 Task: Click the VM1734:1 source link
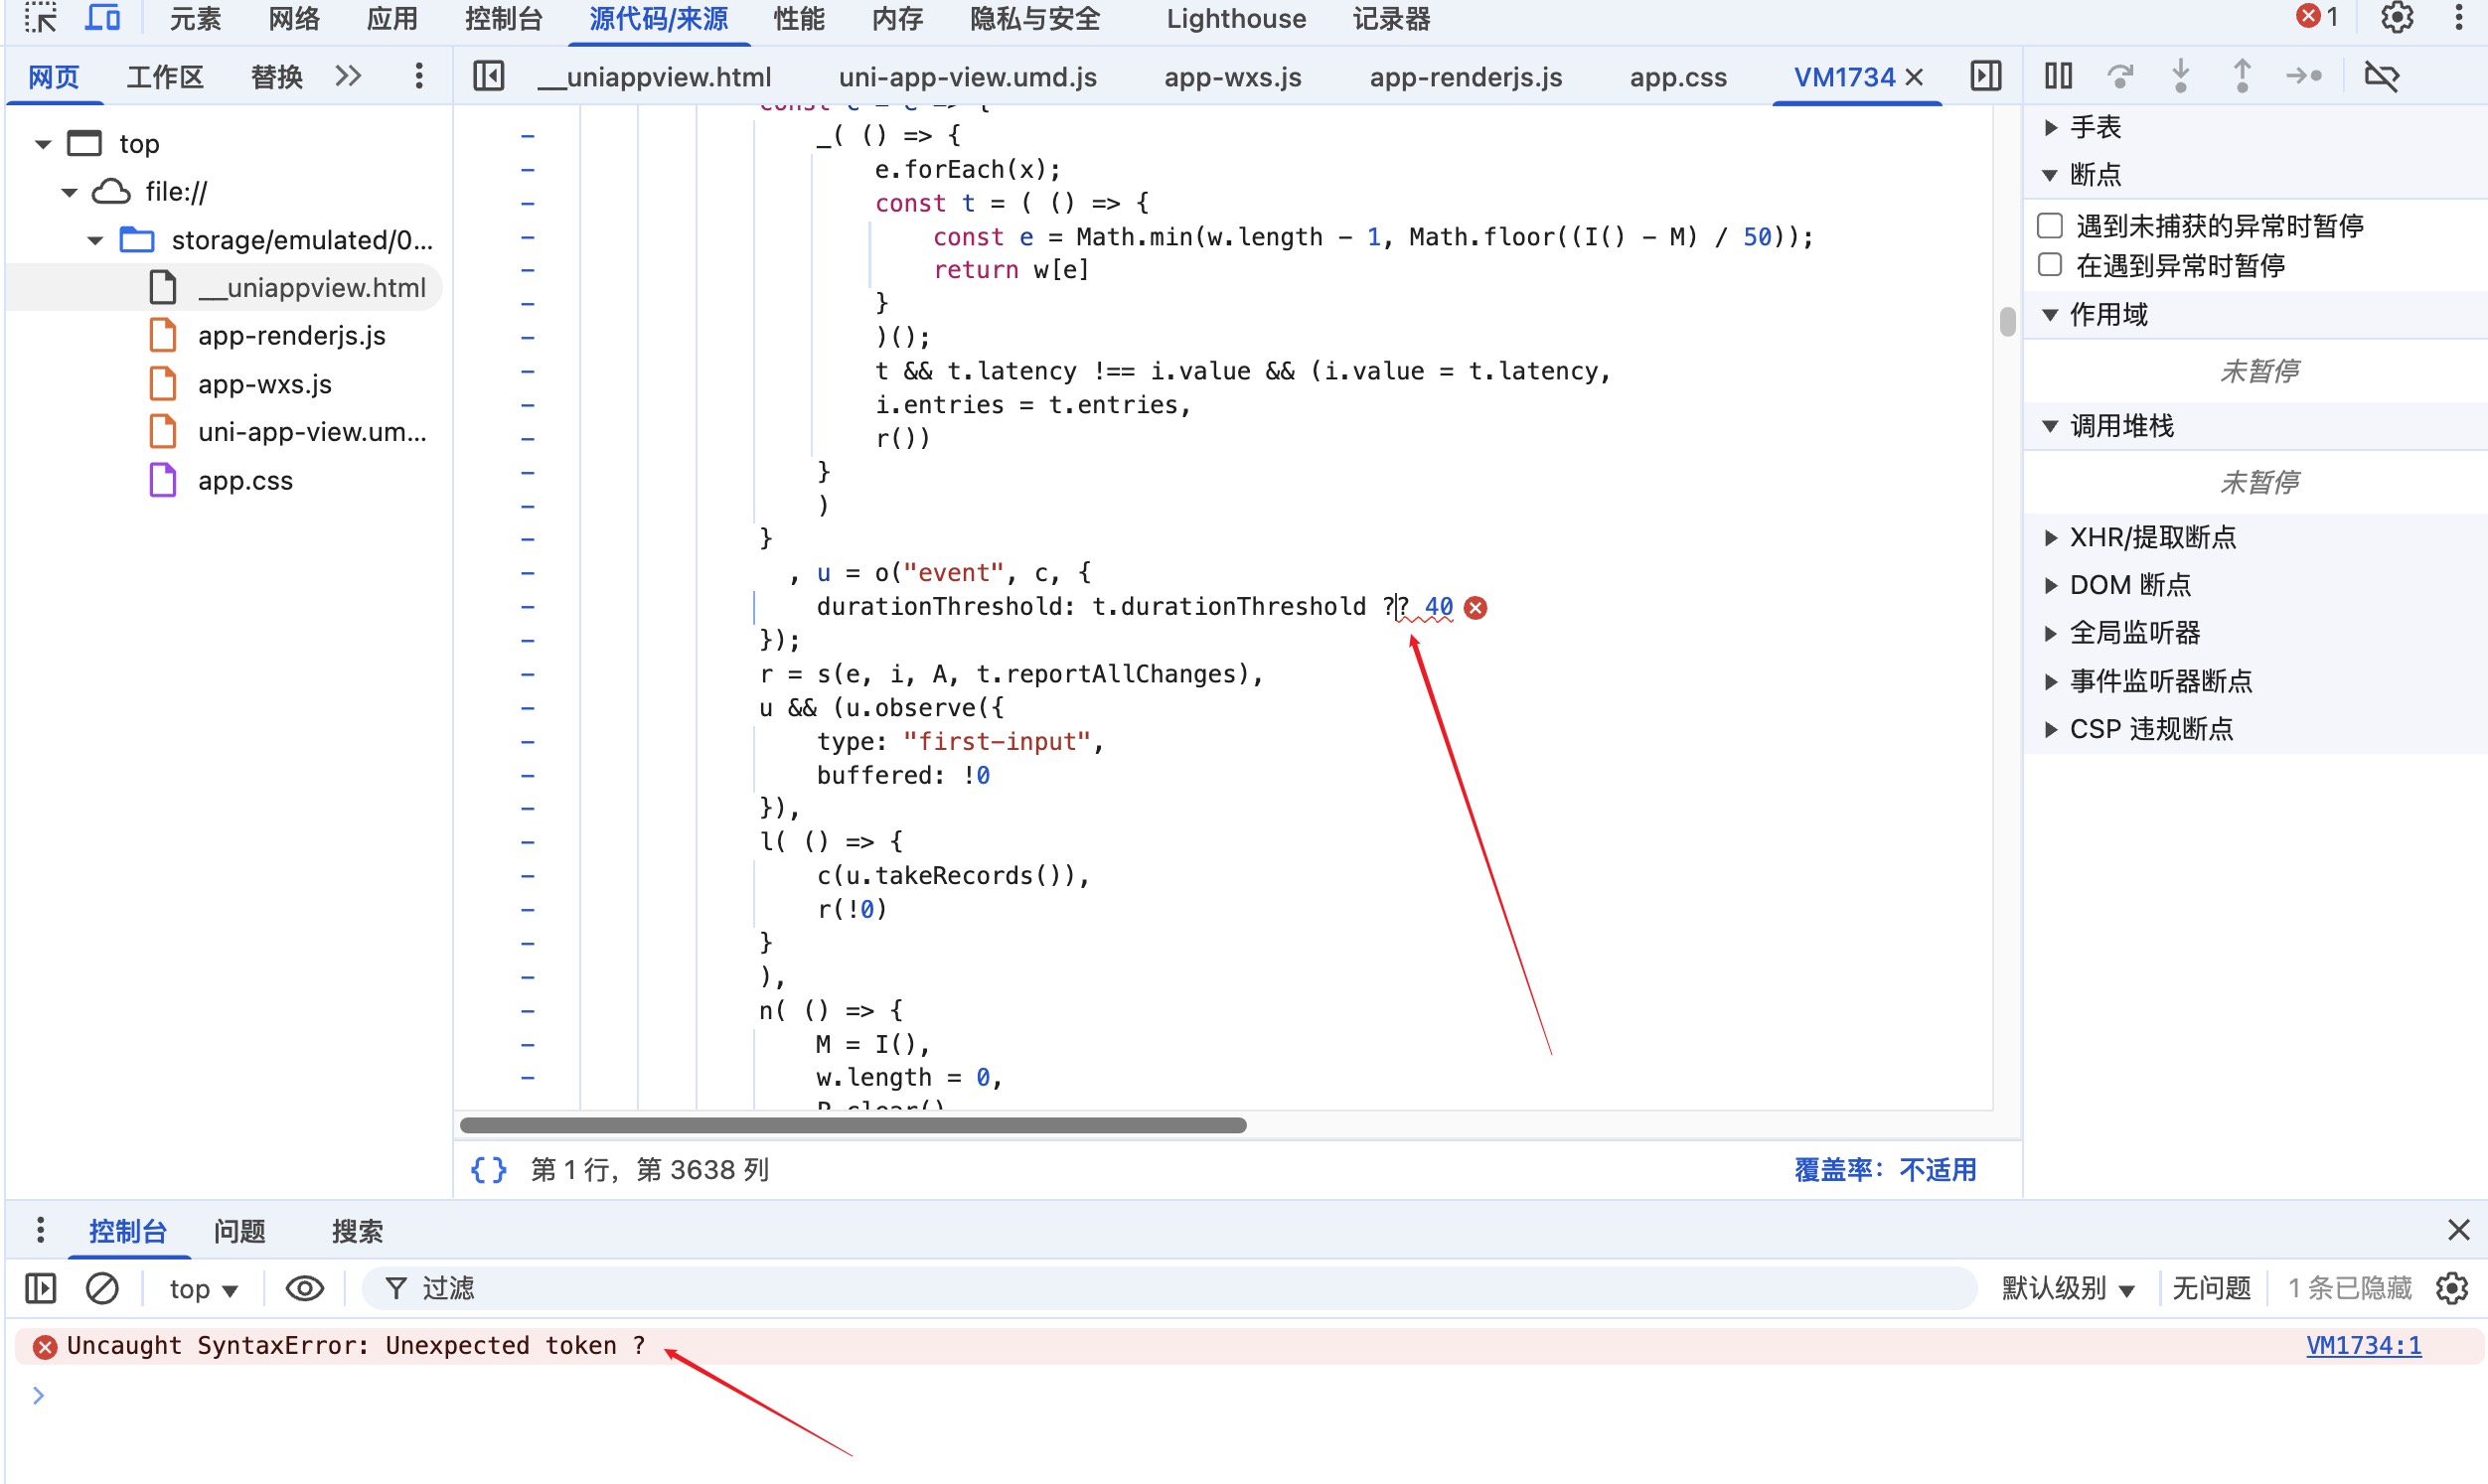(x=2363, y=1346)
